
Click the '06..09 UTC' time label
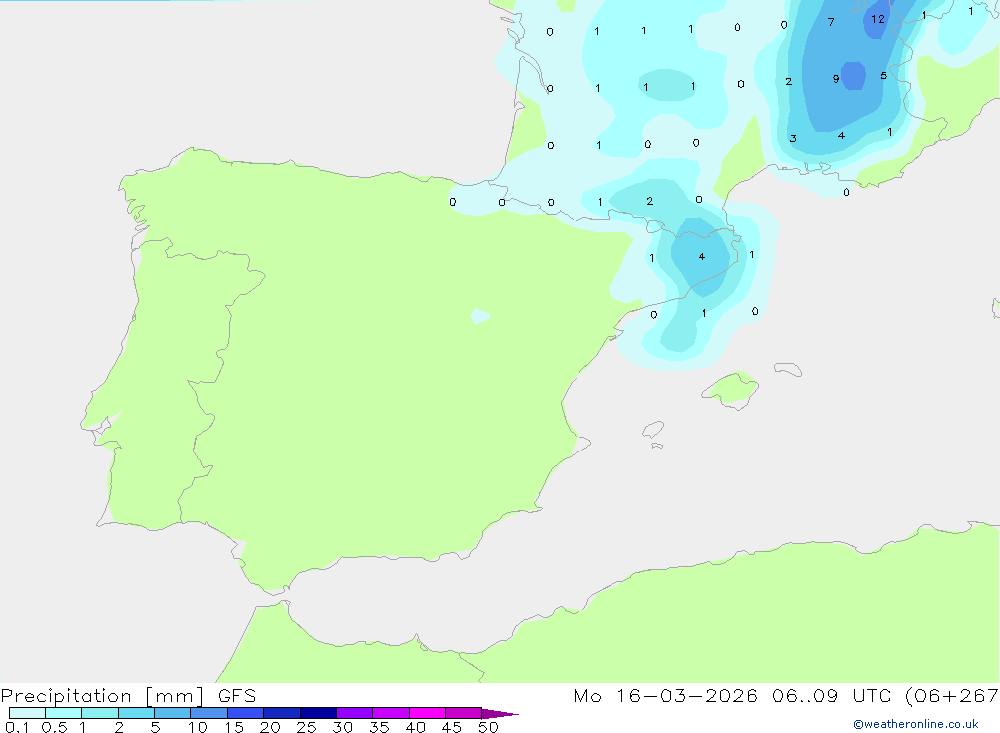(831, 696)
